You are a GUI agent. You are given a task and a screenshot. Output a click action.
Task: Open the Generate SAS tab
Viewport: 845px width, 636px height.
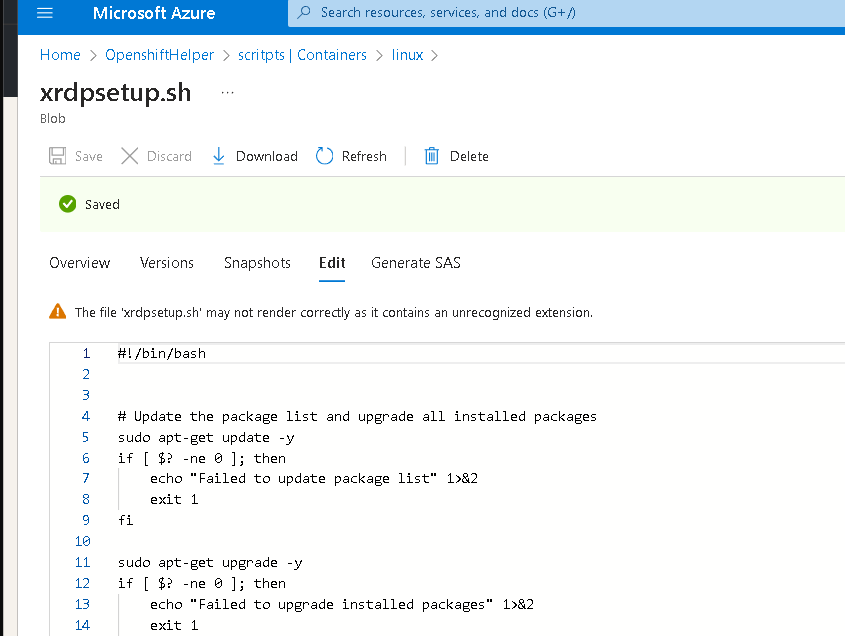pos(415,262)
